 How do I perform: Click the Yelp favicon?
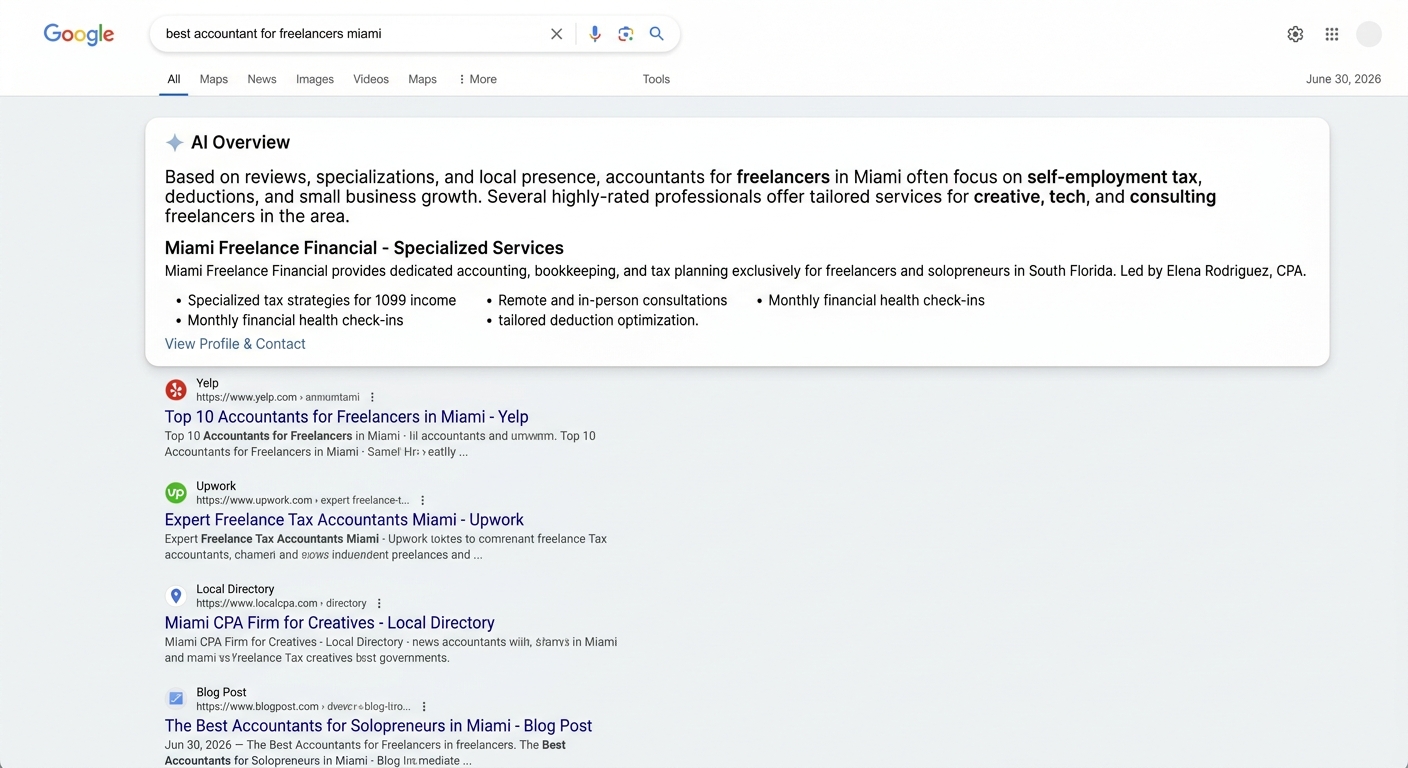[x=176, y=390]
